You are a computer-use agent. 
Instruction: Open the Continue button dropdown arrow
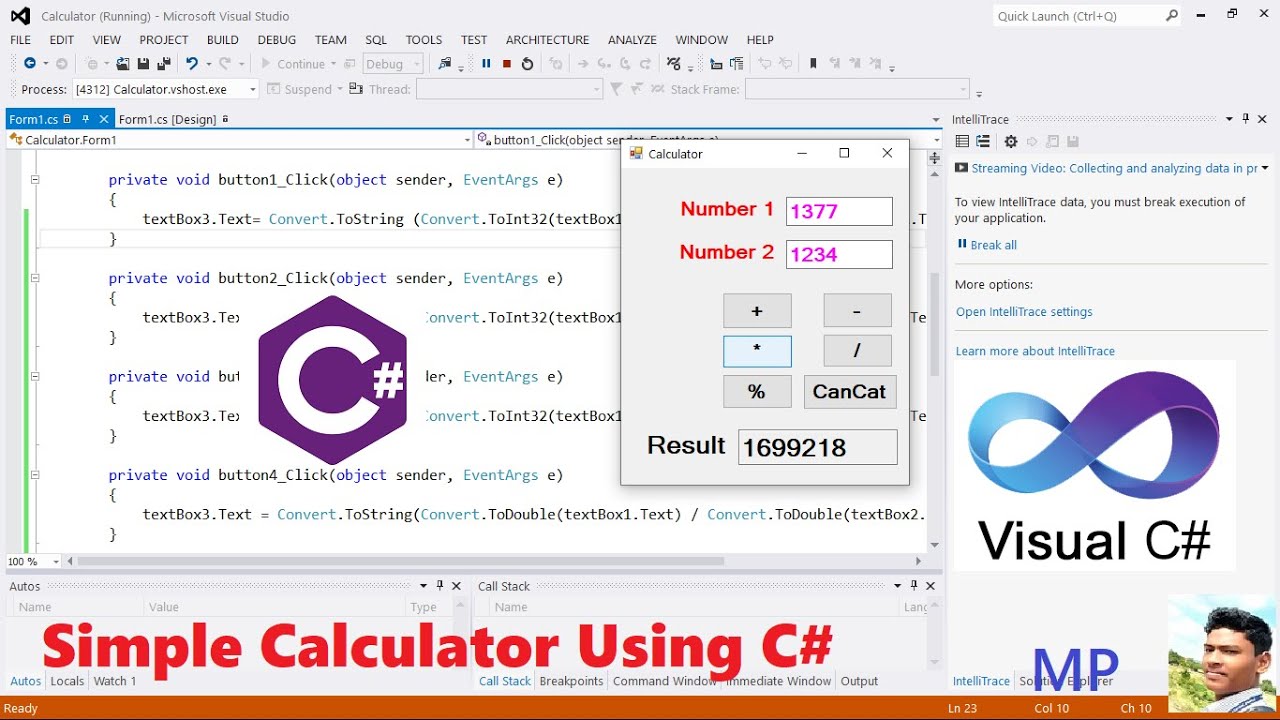tap(335, 64)
